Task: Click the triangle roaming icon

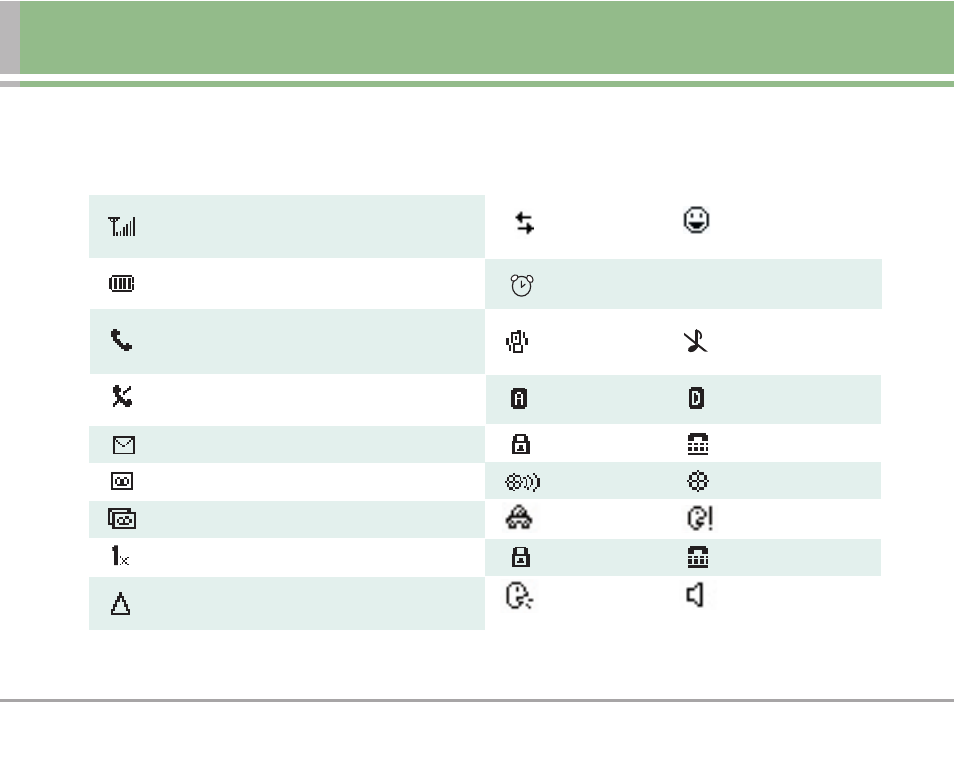Action: (x=120, y=604)
